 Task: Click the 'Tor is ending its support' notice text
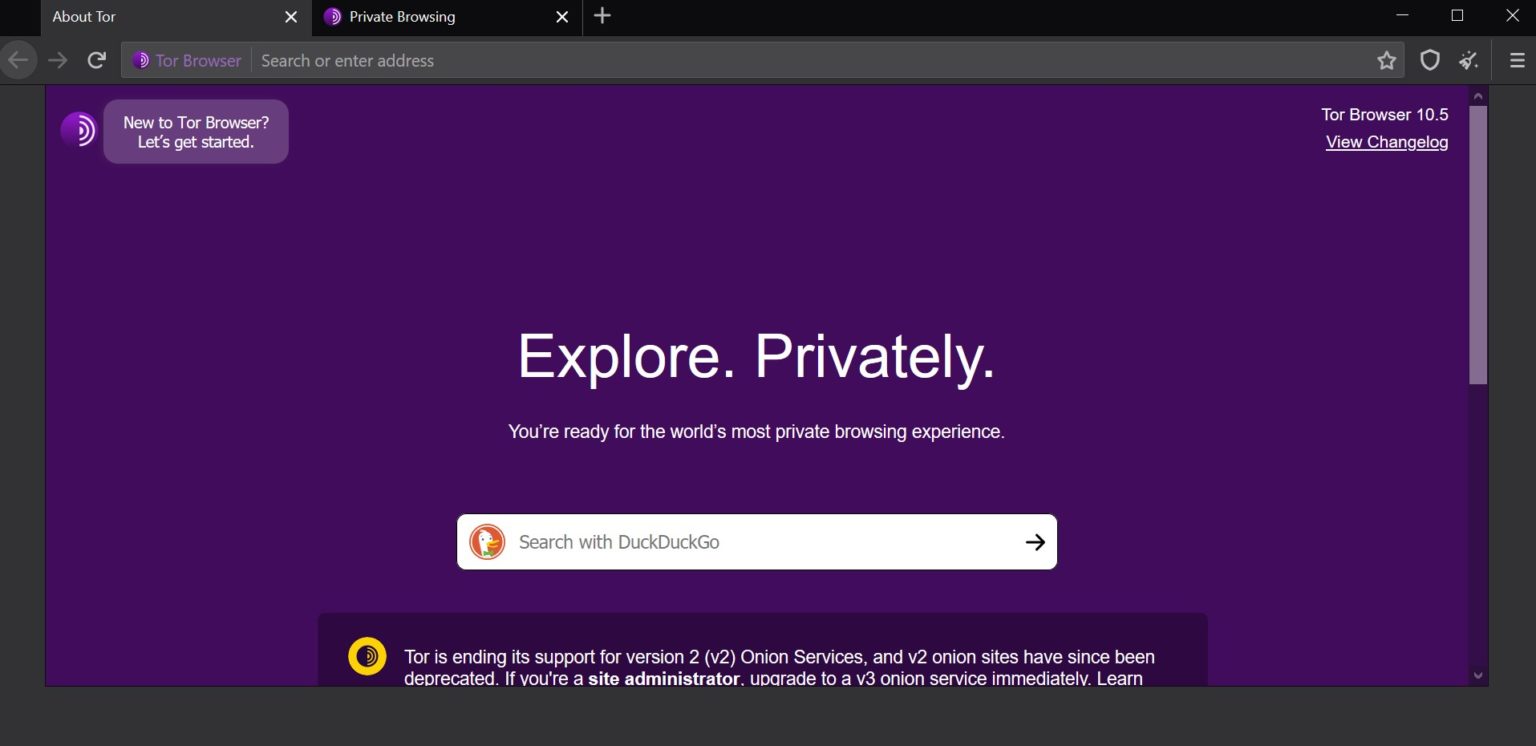tap(779, 668)
